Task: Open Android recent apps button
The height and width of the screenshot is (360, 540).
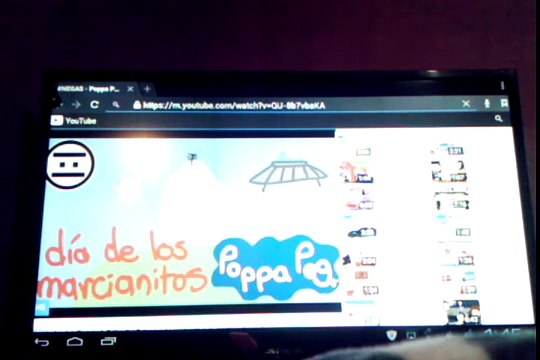Action: pyautogui.click(x=108, y=341)
